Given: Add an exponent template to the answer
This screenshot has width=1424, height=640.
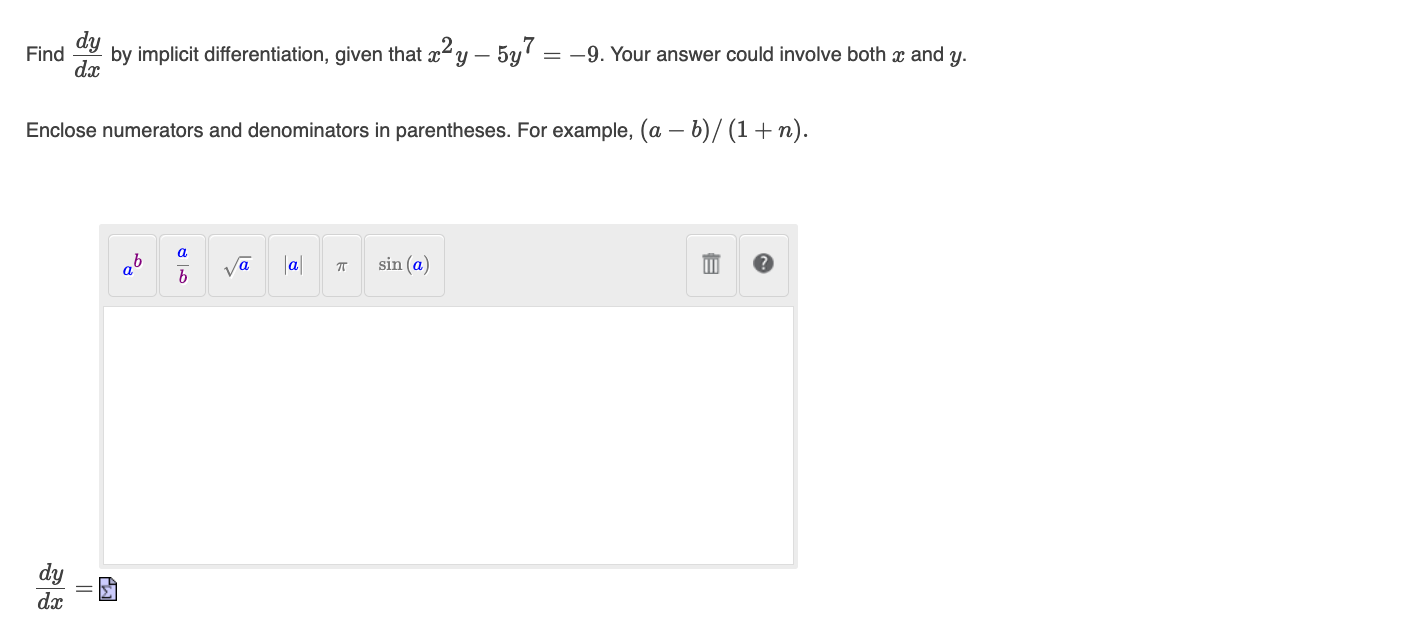Looking at the screenshot, I should pyautogui.click(x=131, y=264).
